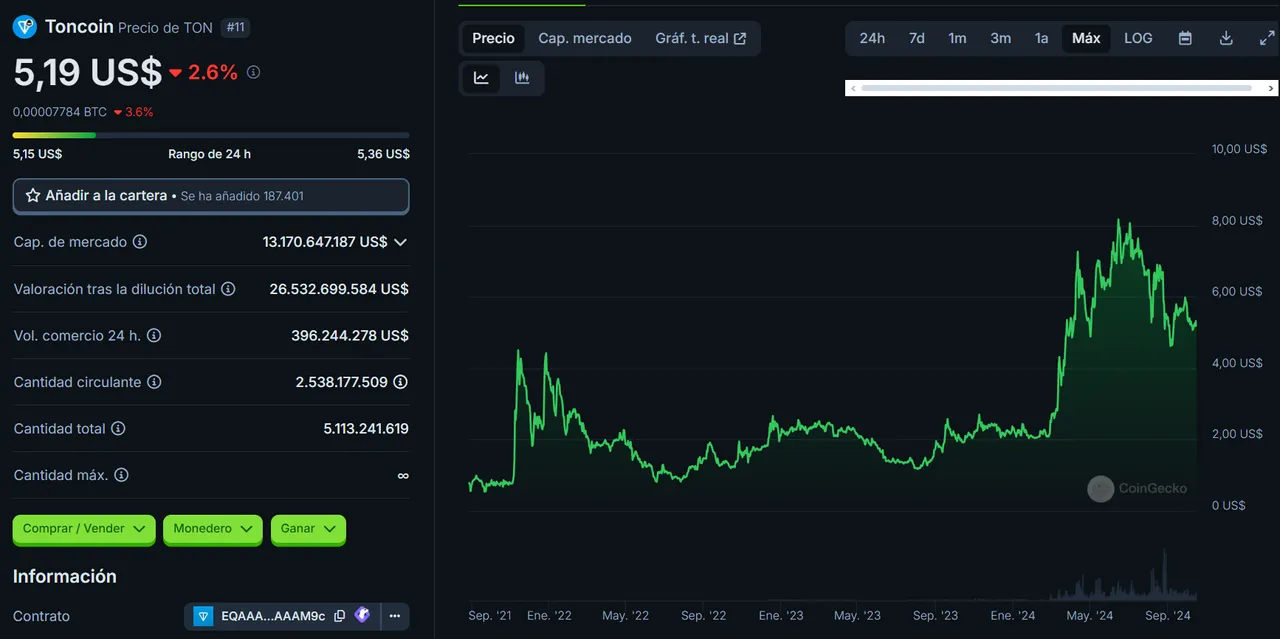
Task: Copy the contract address EQAAA...AAAM9c
Action: pos(340,616)
